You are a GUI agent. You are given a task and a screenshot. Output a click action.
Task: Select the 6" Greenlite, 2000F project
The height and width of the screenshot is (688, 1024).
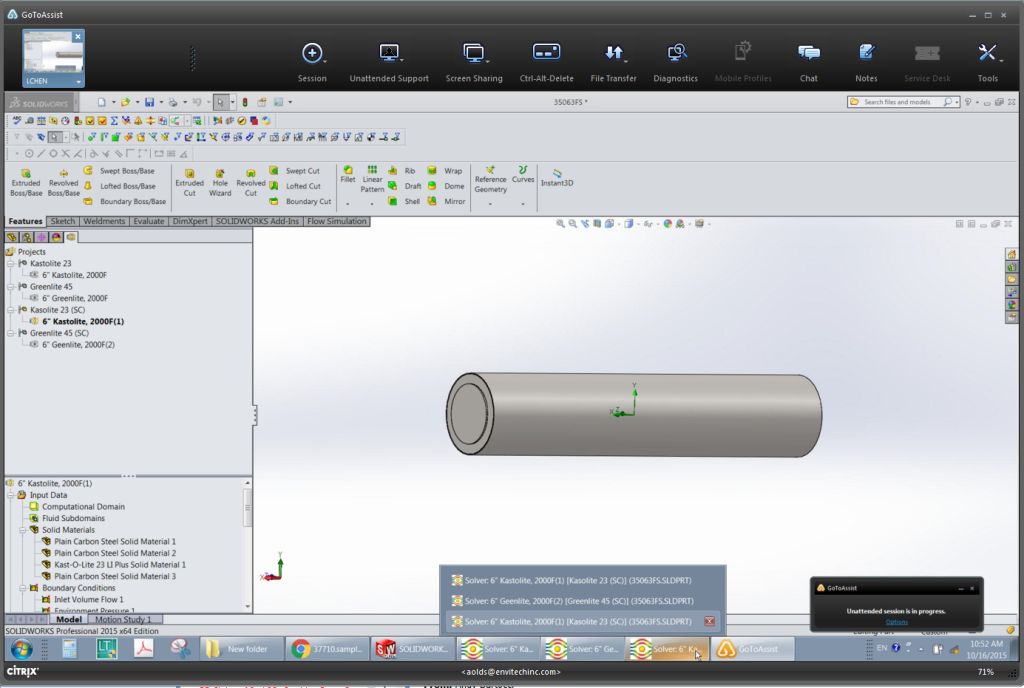coord(69,298)
